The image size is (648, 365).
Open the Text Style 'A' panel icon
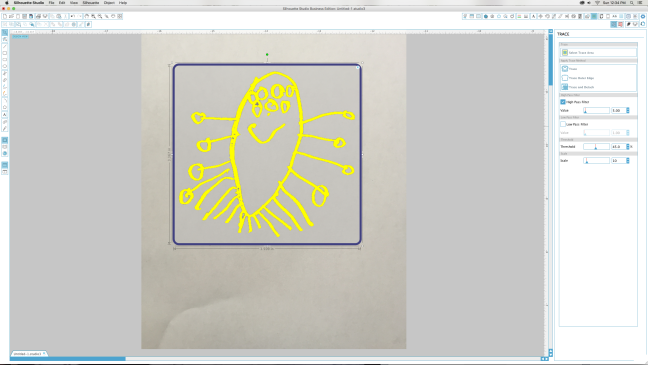click(533, 16)
